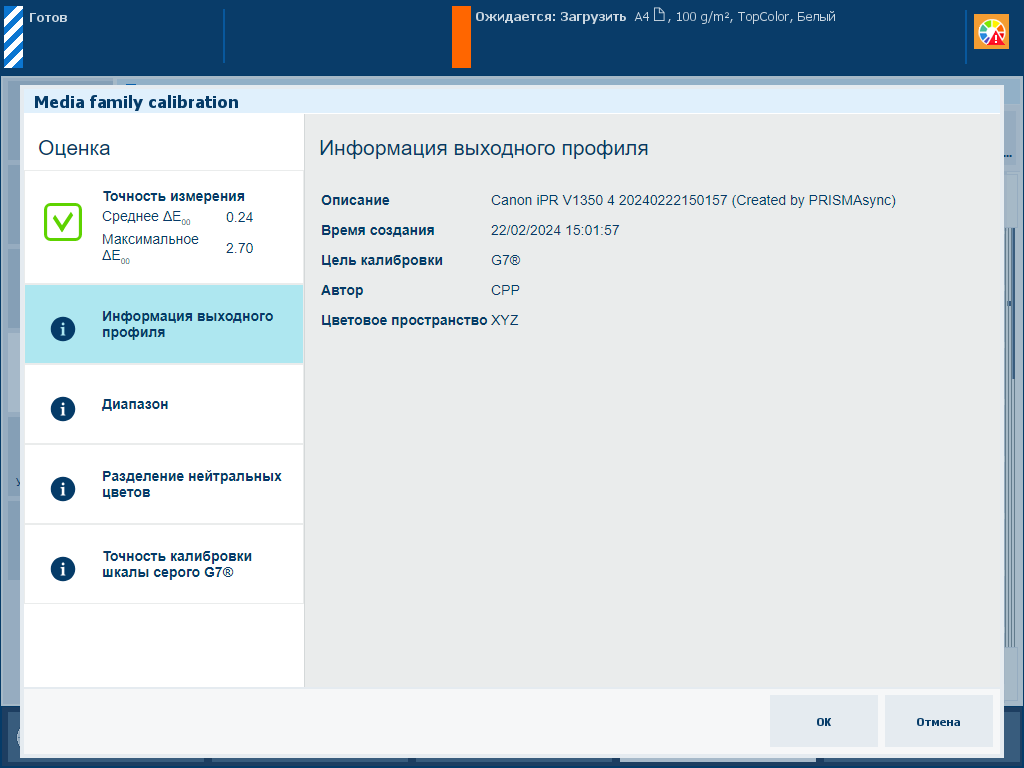1024x768 pixels.
Task: Select Информация выходного профиля tab
Action: coord(164,324)
